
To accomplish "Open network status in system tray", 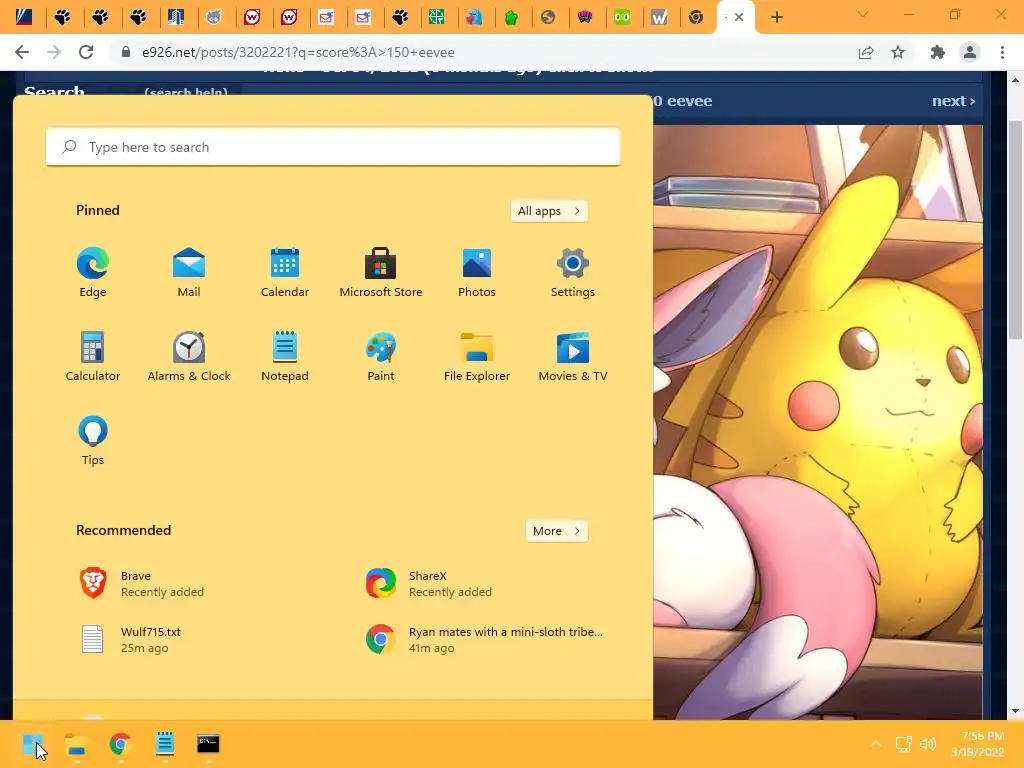I will (904, 744).
